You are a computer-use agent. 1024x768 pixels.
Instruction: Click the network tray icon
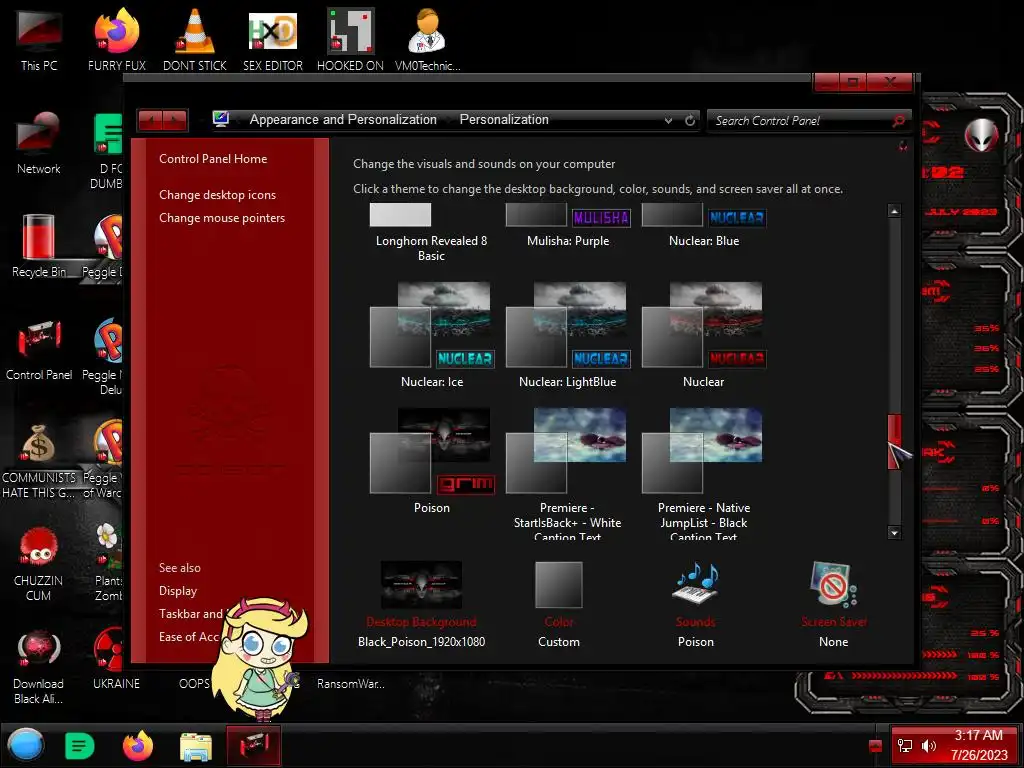[x=905, y=746]
